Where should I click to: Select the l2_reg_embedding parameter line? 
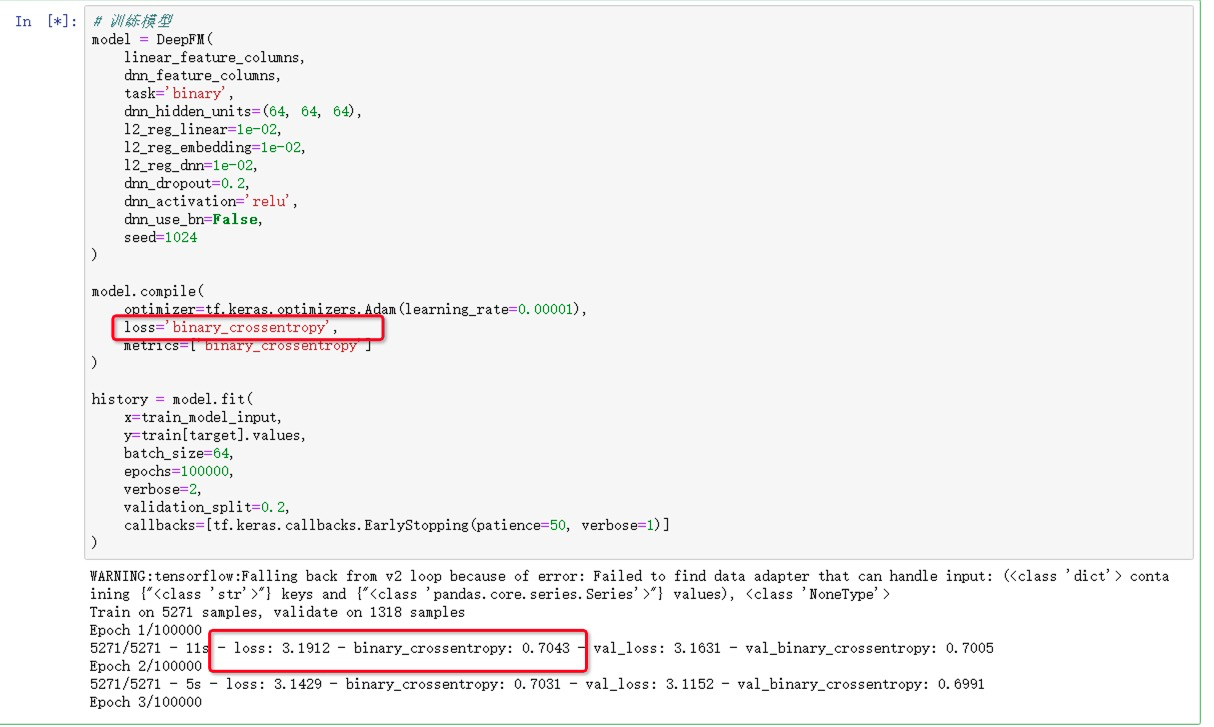211,147
